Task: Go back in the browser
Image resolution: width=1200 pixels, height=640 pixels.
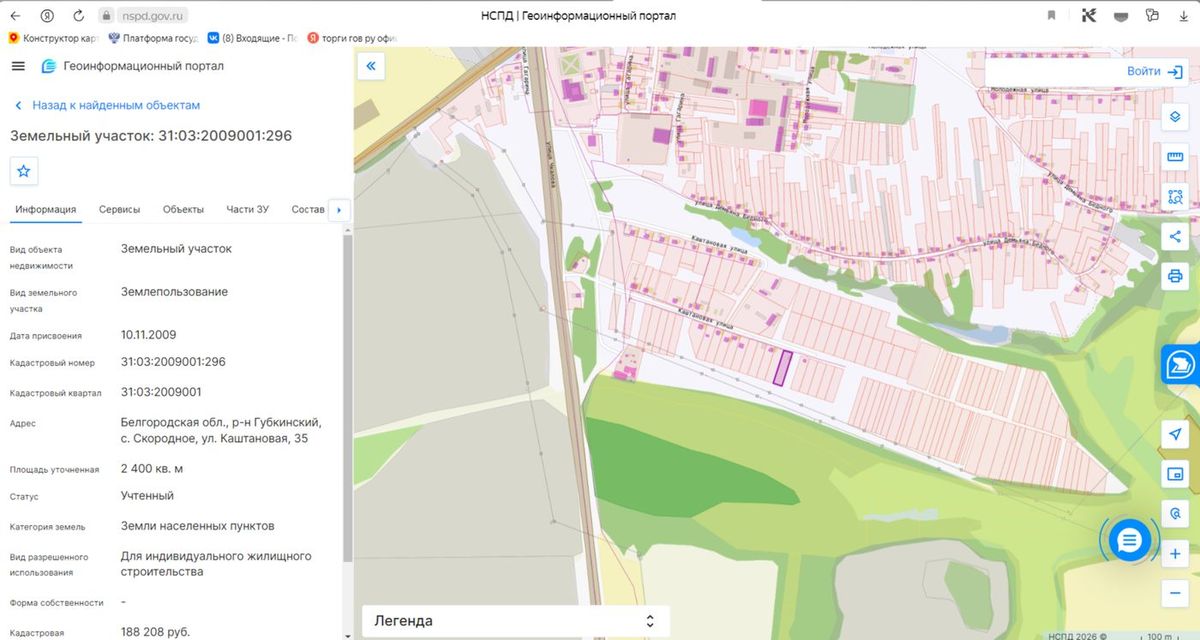Action: coord(15,16)
